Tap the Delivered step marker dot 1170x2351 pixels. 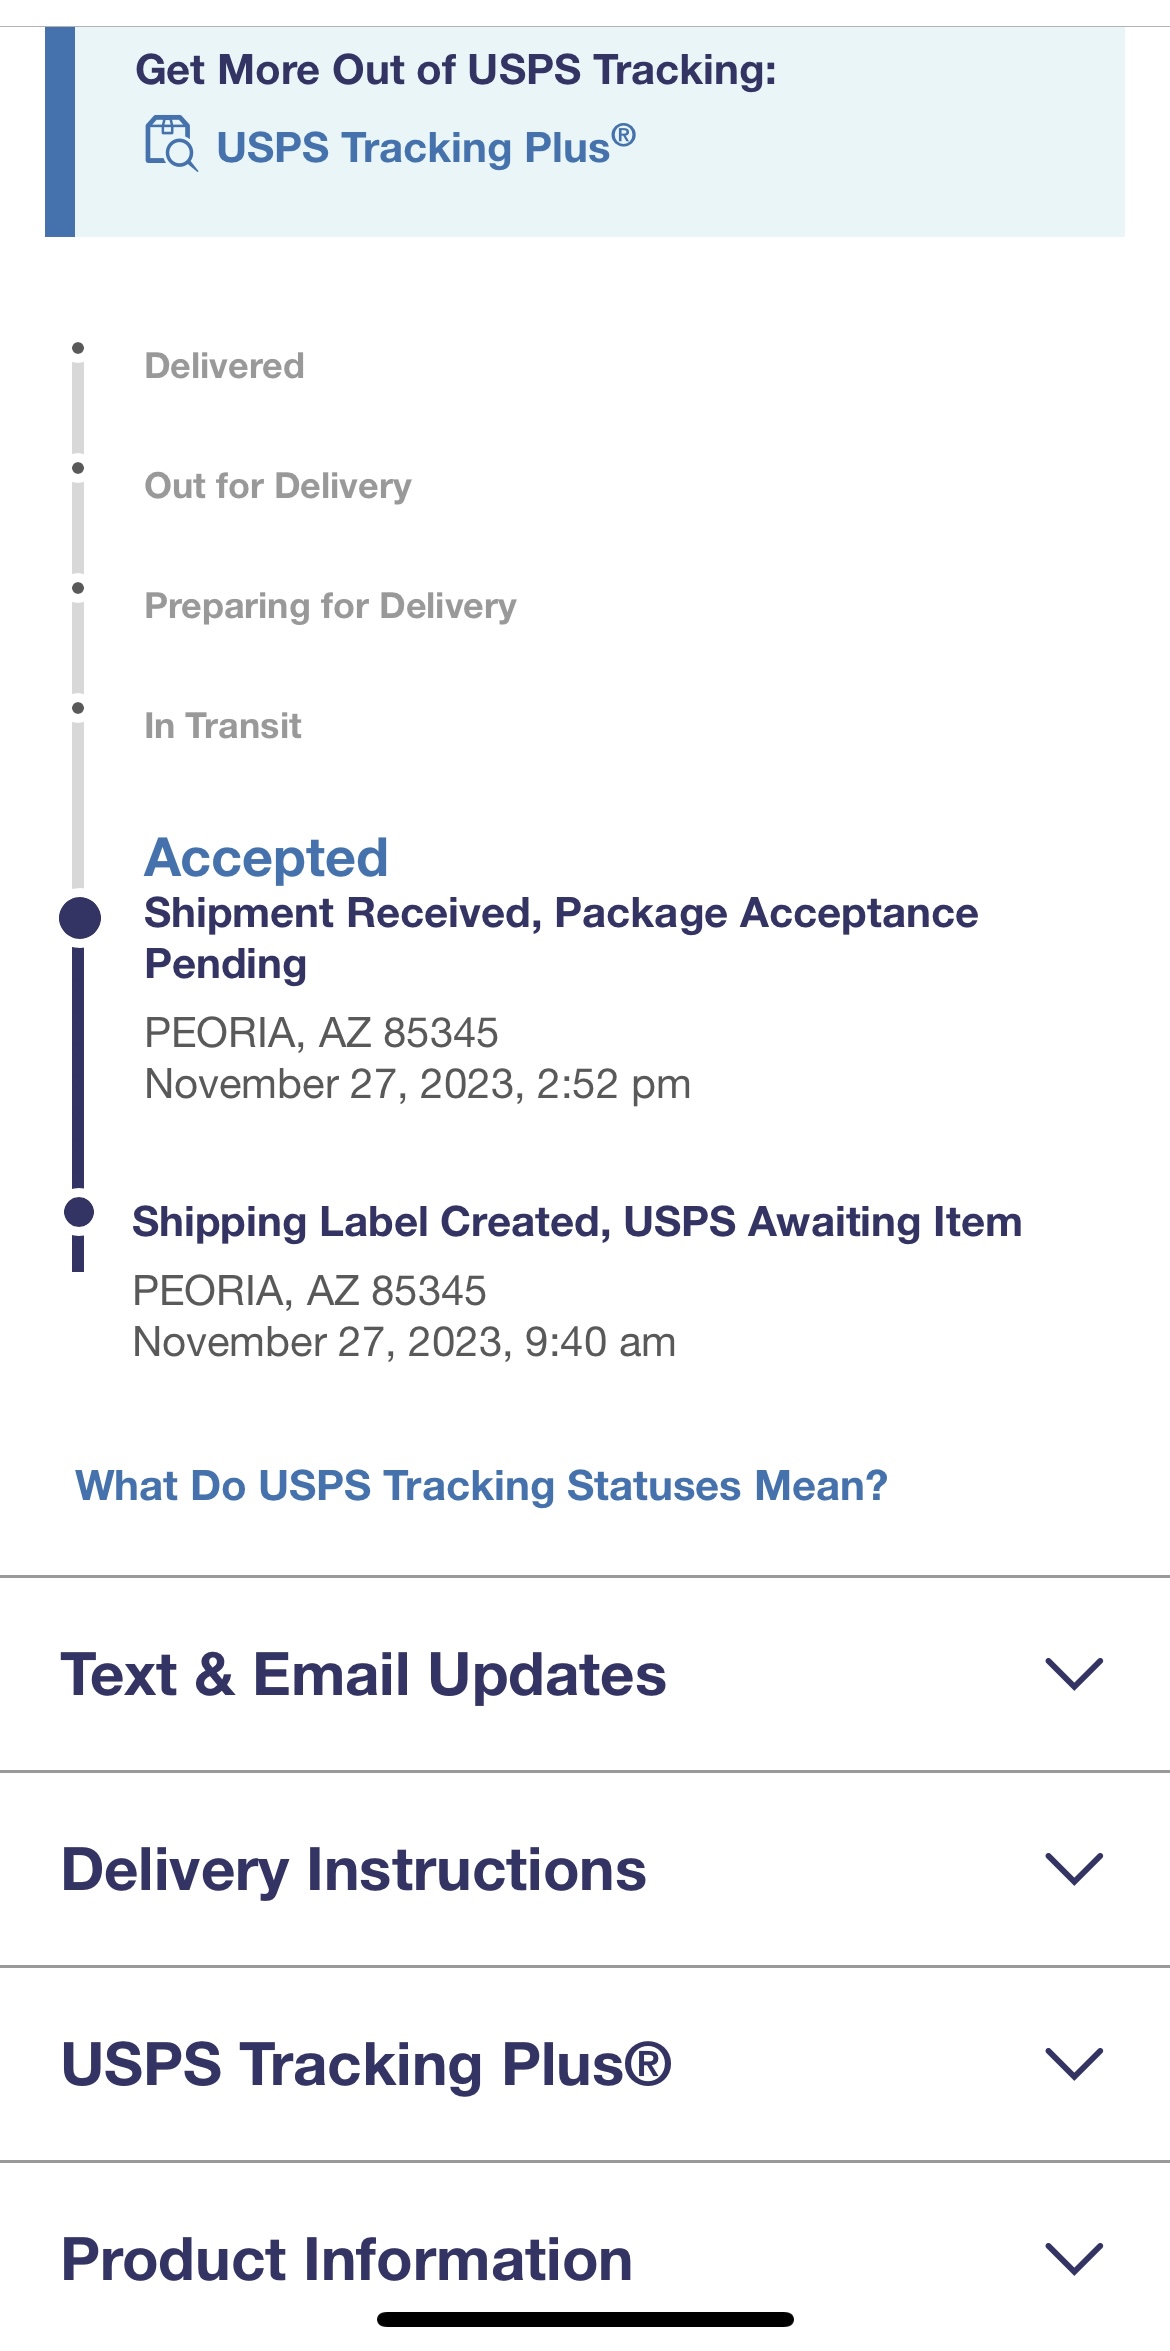(78, 348)
